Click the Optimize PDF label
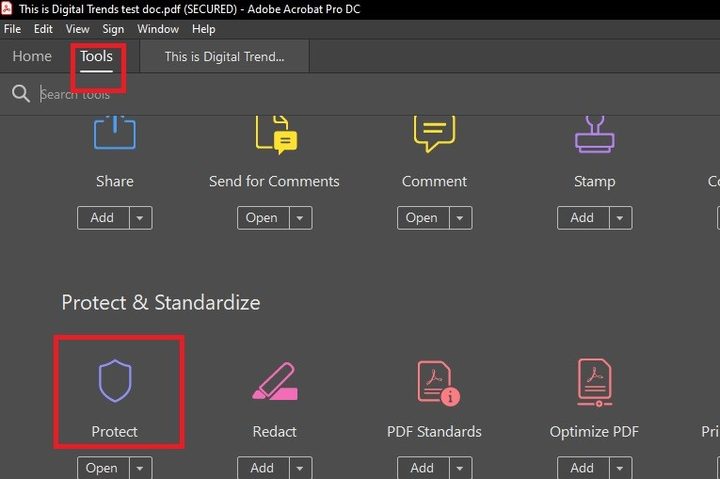 click(594, 432)
